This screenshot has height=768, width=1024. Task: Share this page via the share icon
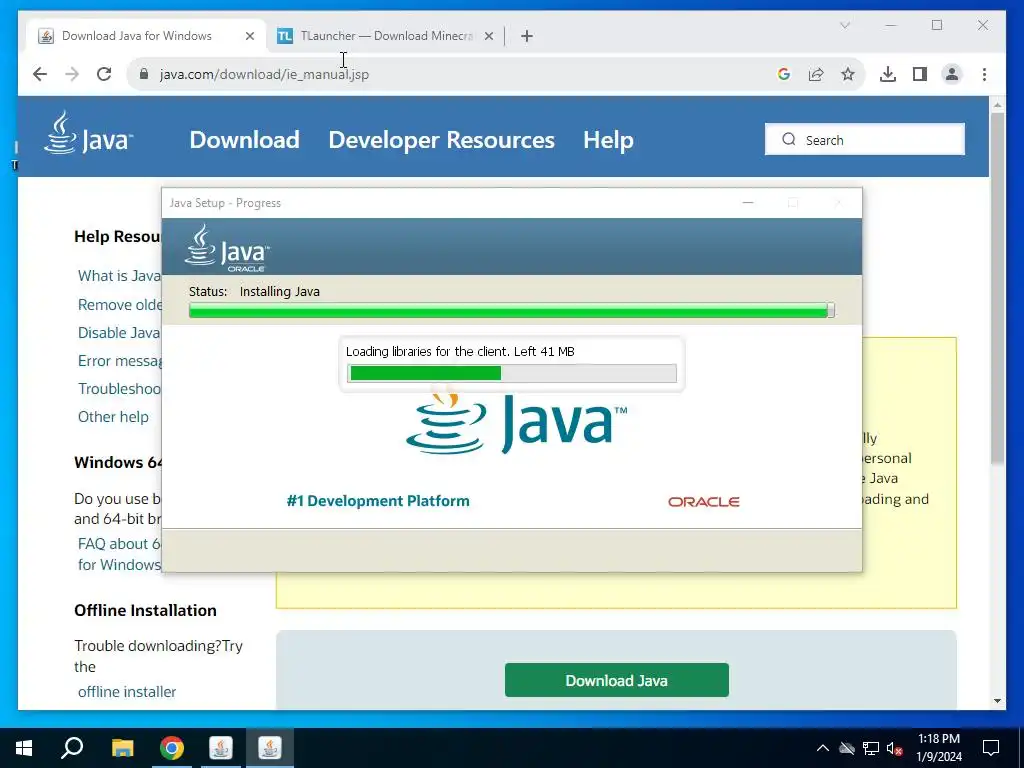pyautogui.click(x=816, y=74)
